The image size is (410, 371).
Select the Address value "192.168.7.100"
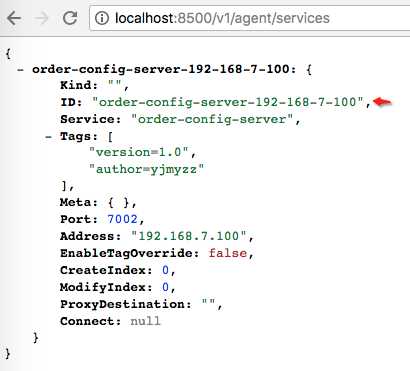click(x=189, y=236)
